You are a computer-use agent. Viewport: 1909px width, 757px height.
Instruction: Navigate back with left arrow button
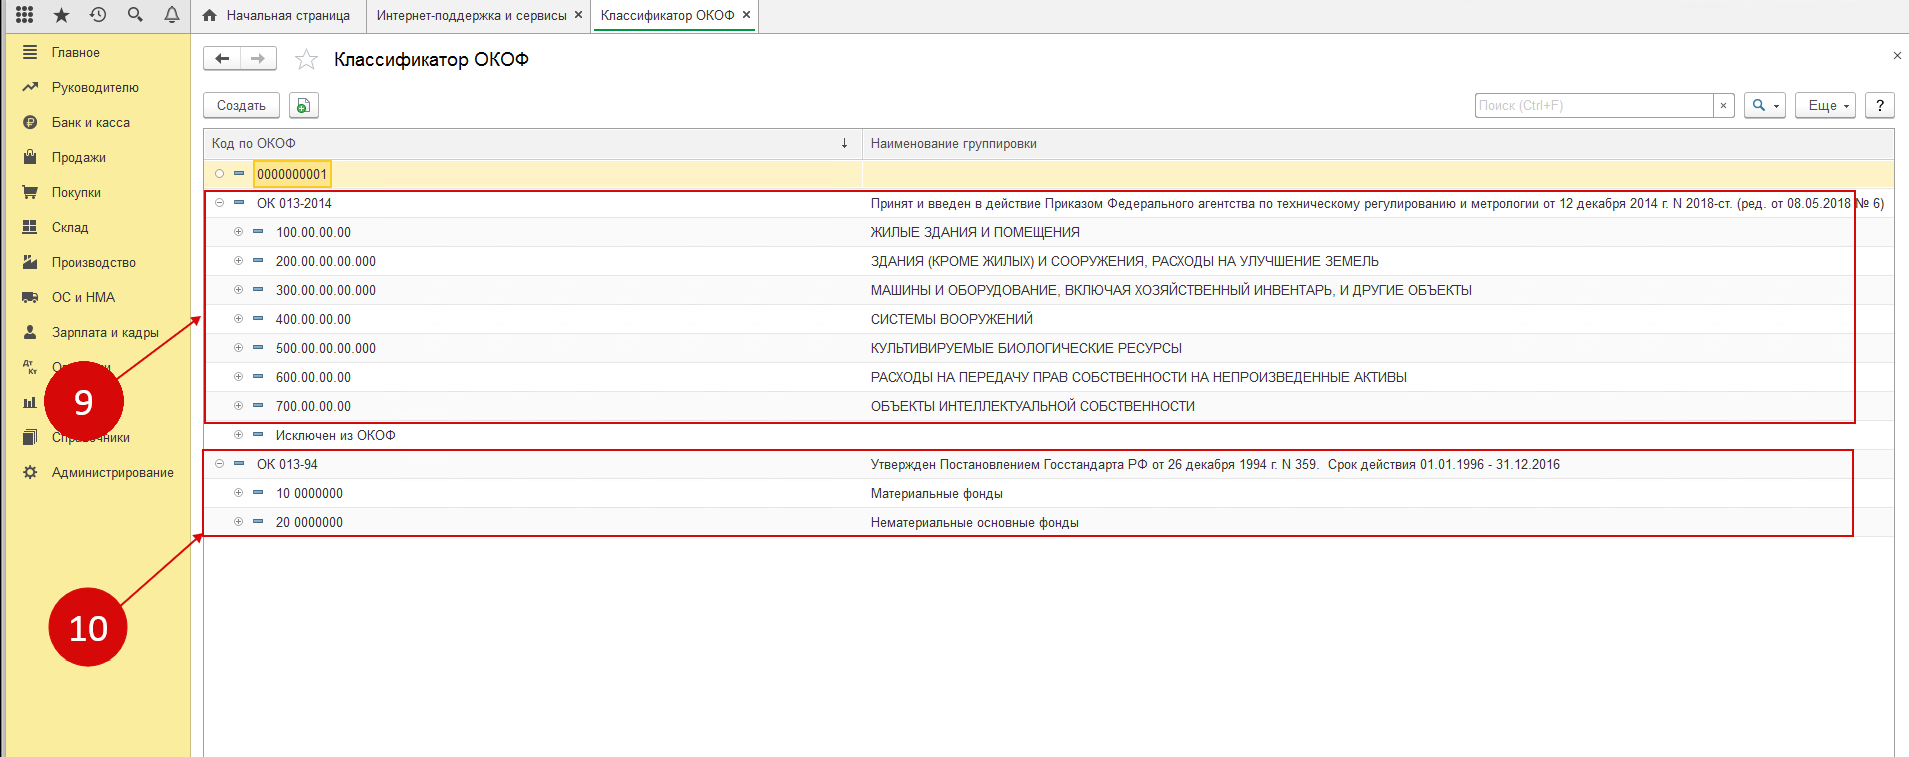222,59
